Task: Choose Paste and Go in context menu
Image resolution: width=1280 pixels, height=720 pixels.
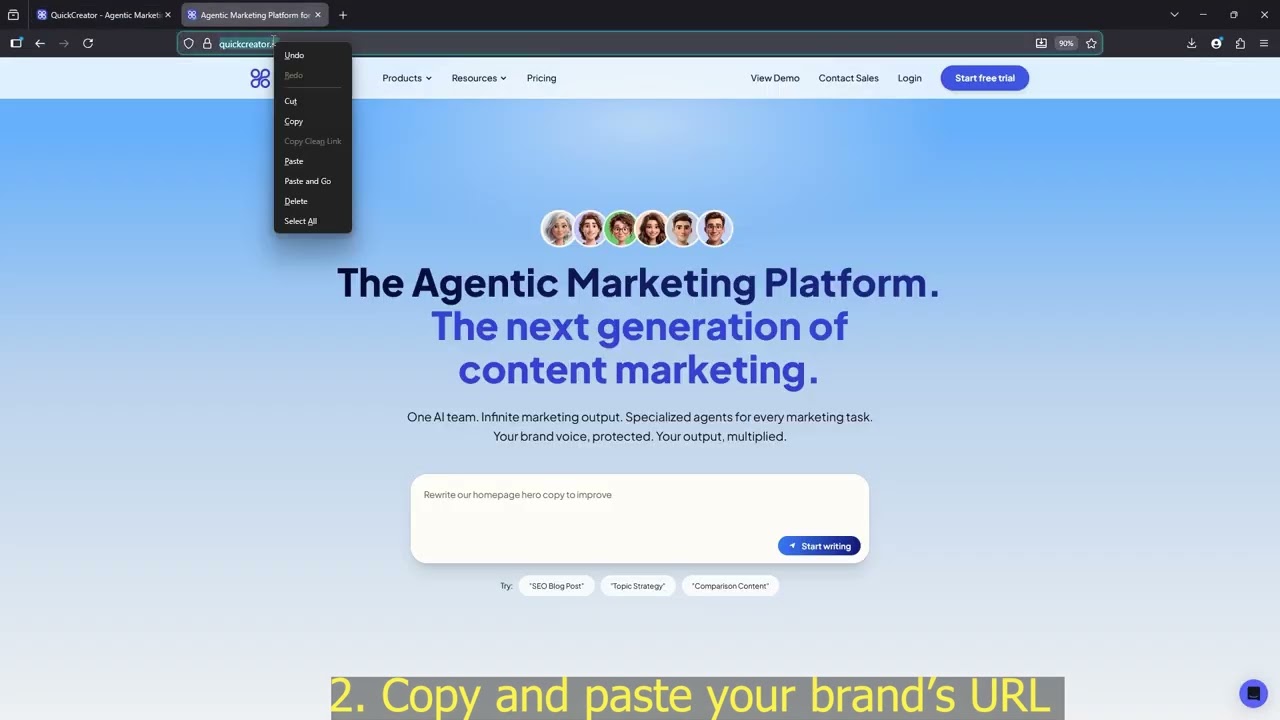Action: click(307, 181)
